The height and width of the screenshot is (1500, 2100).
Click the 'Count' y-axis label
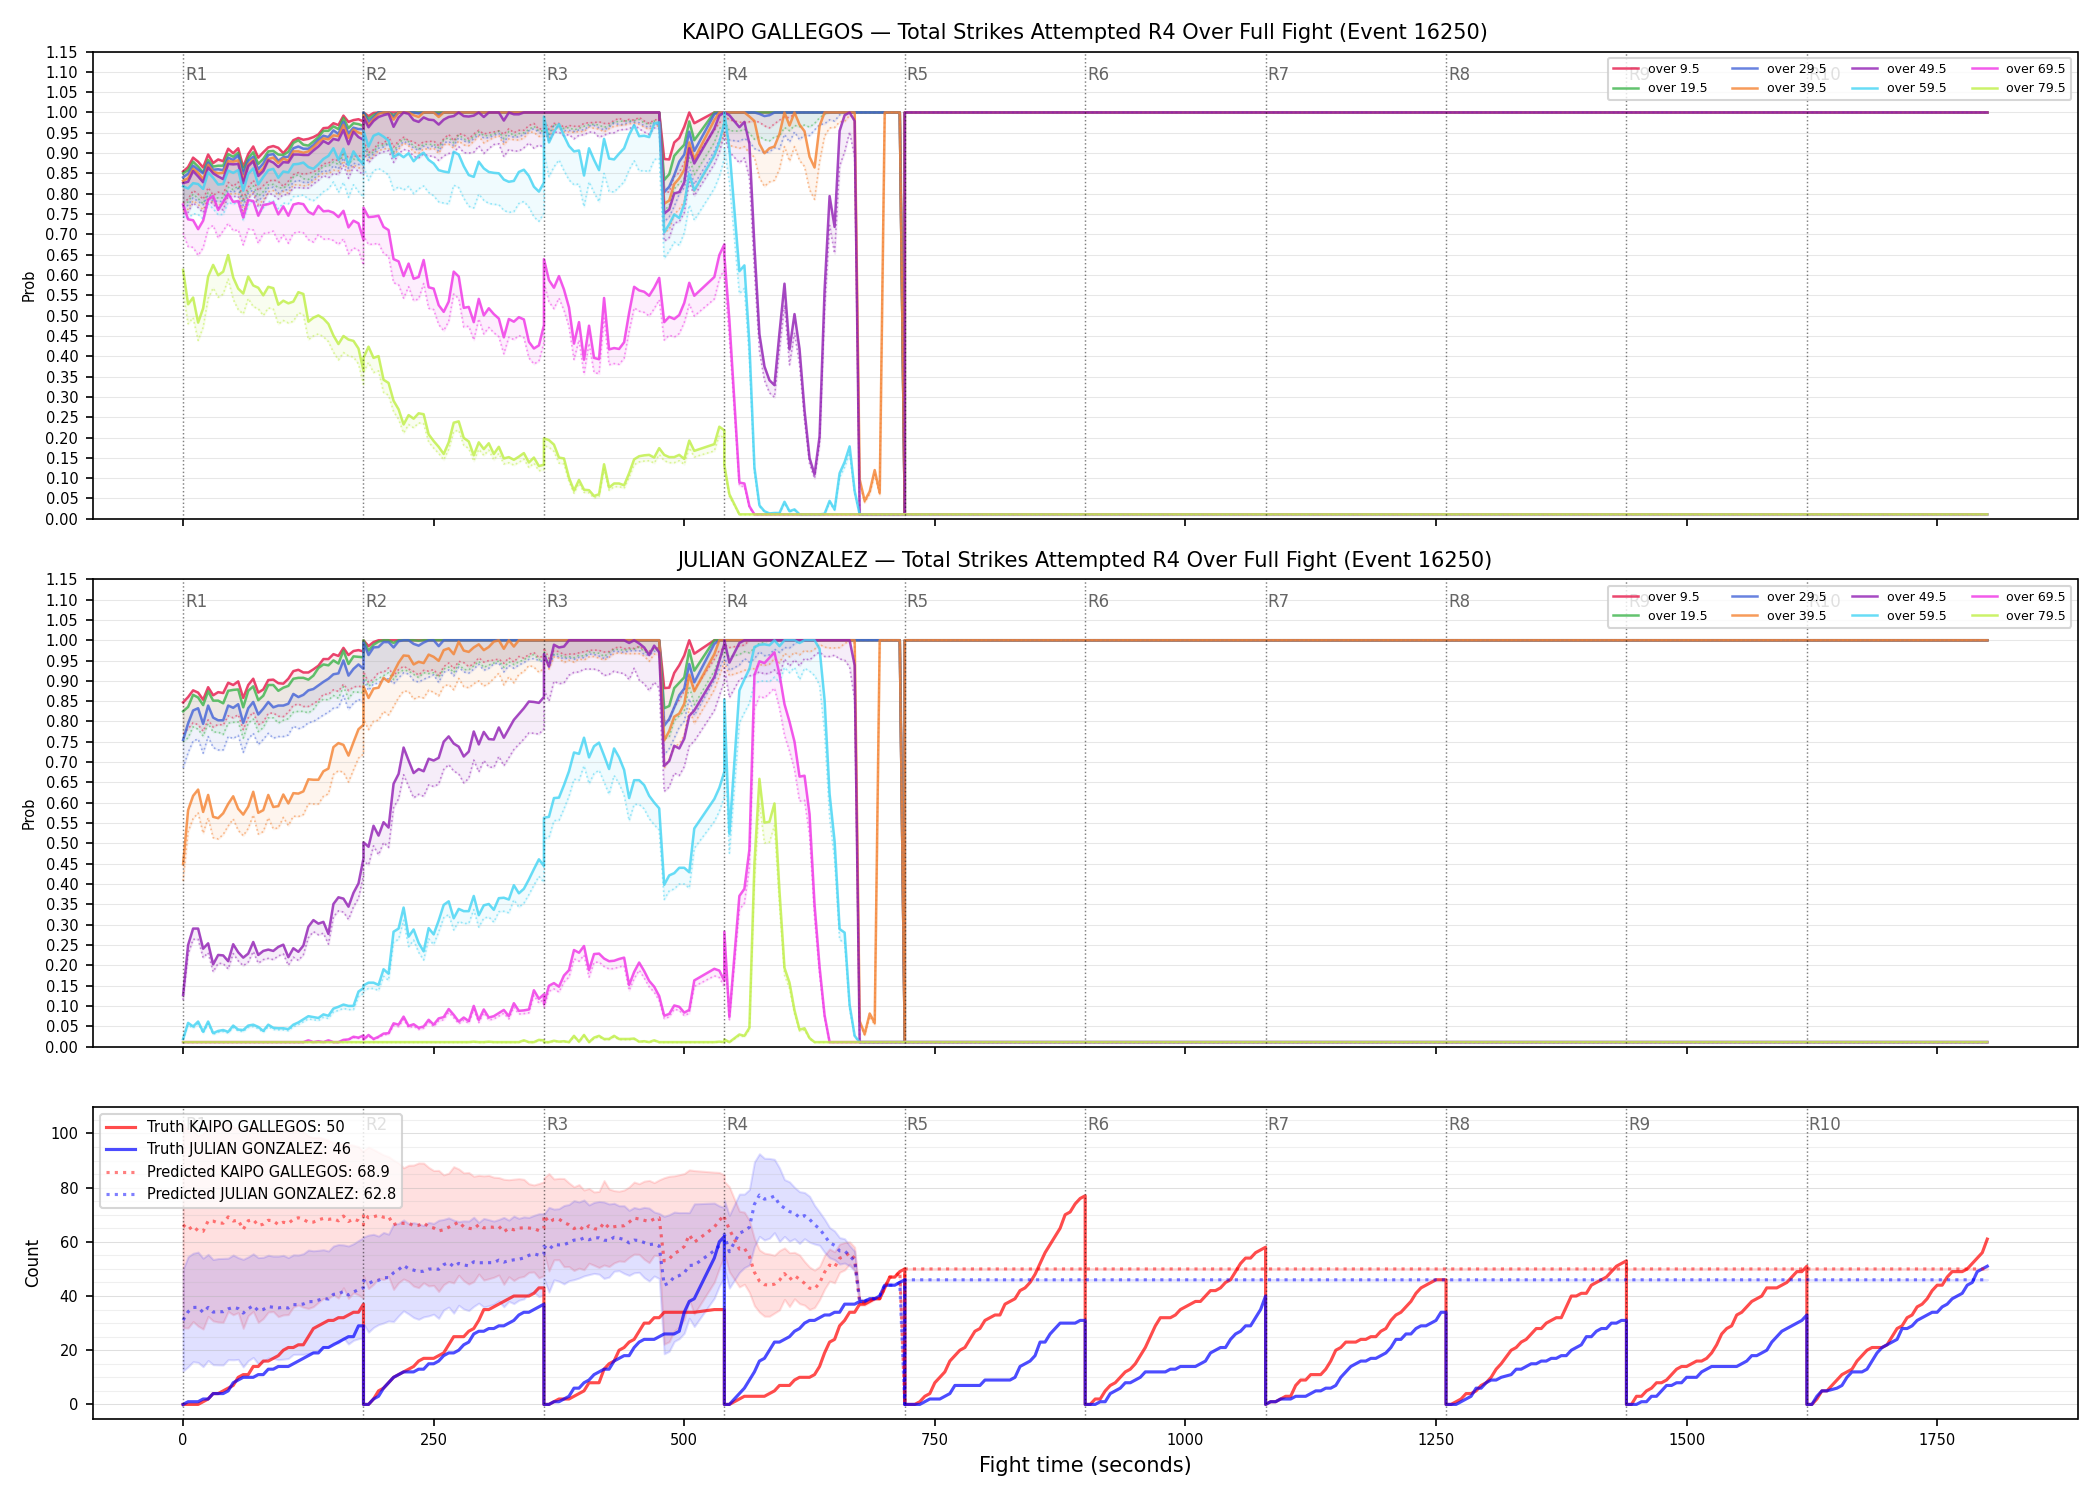coord(32,1263)
